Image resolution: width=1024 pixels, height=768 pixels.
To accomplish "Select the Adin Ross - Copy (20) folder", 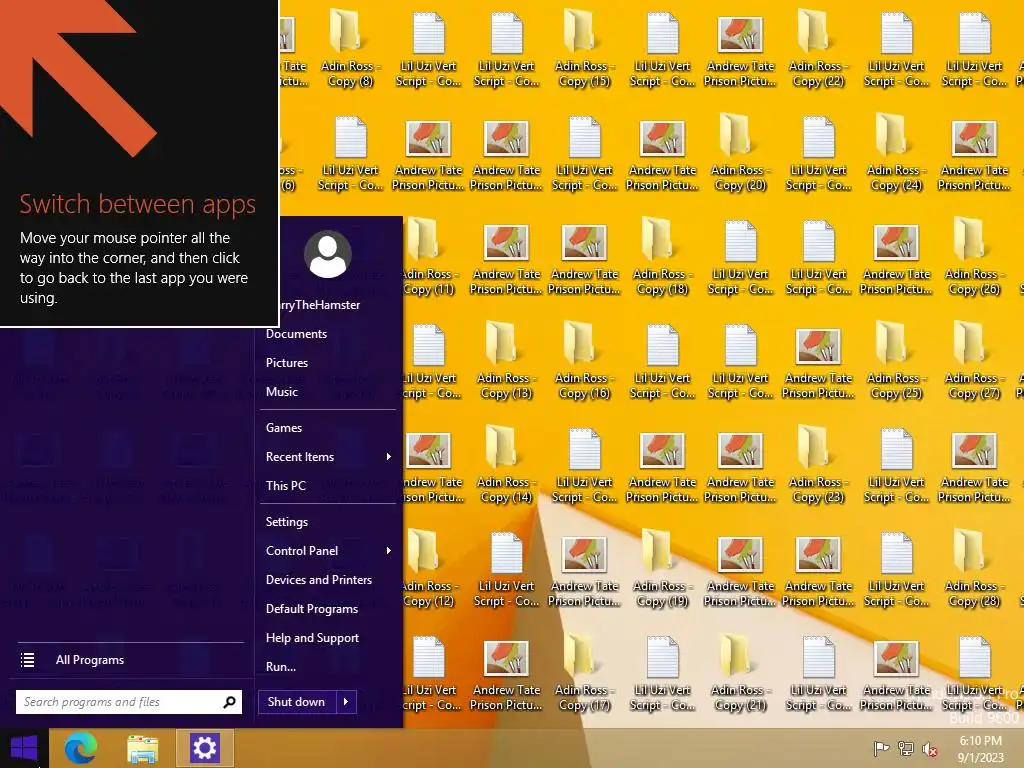I will click(740, 151).
